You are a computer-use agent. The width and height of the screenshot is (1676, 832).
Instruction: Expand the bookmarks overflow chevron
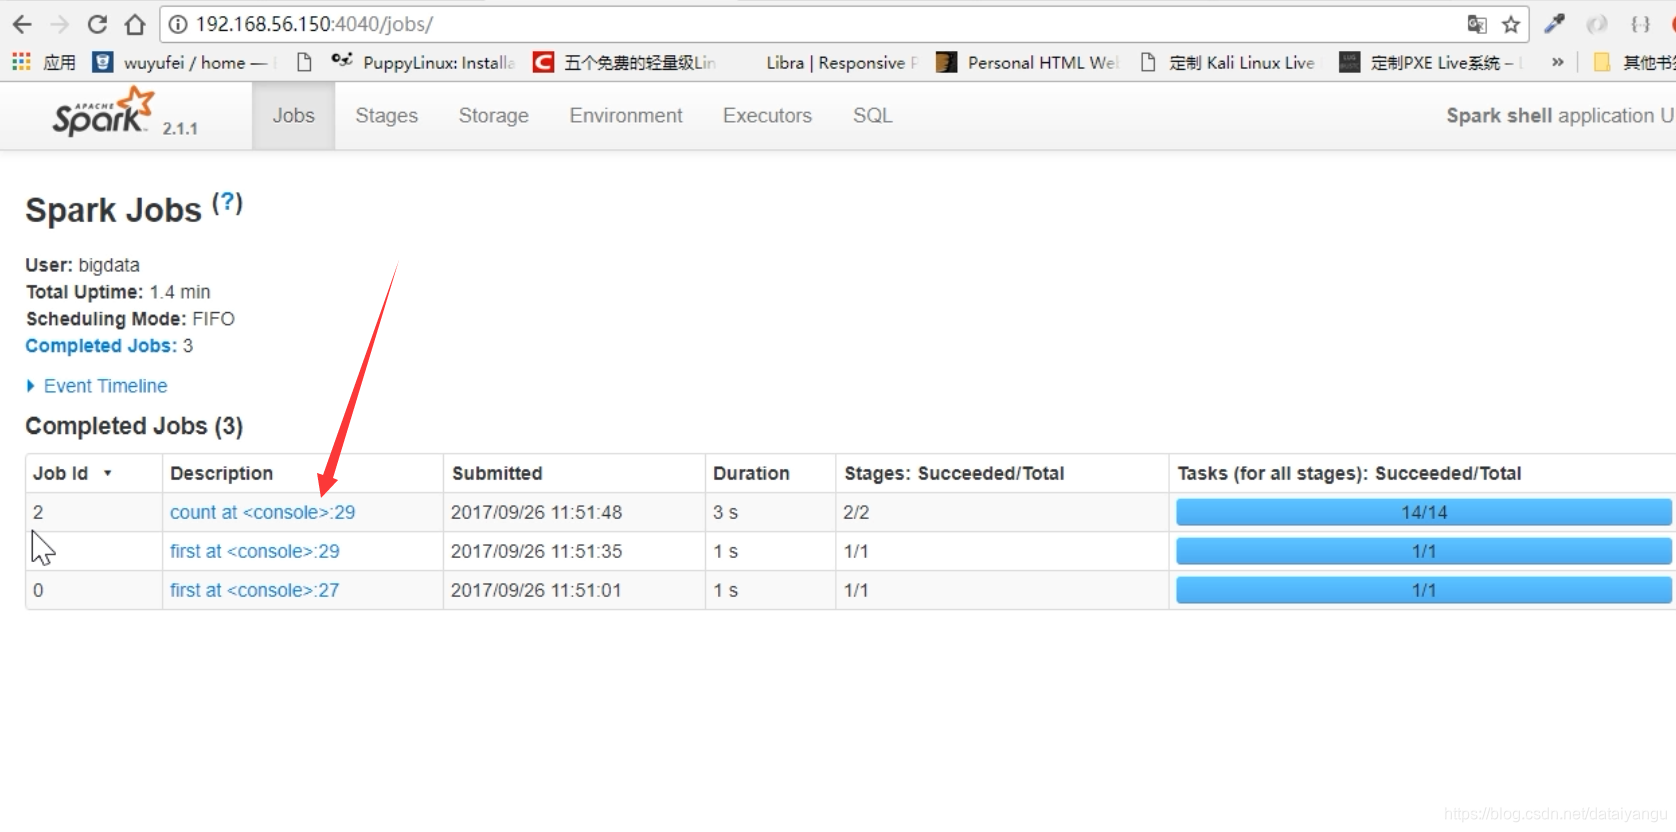[1557, 62]
